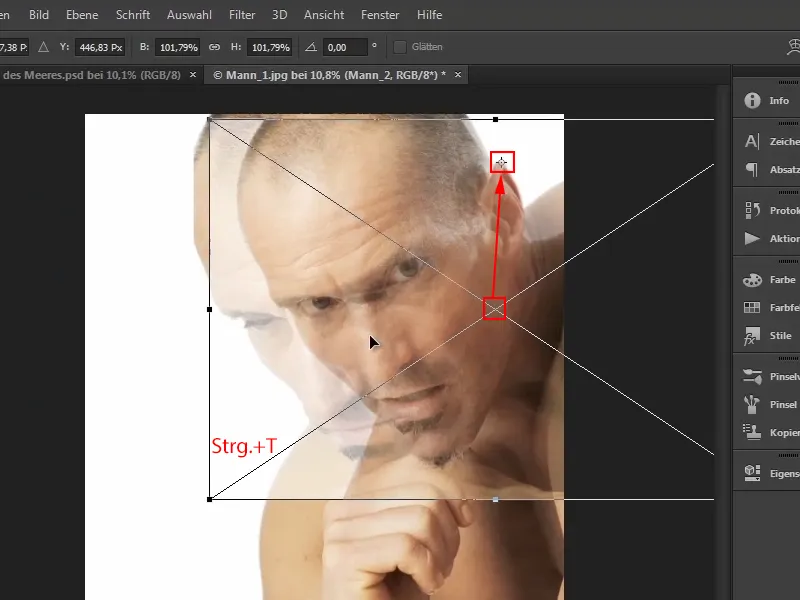Close the des Meeres.psd tab
This screenshot has width=800, height=600.
tap(193, 74)
